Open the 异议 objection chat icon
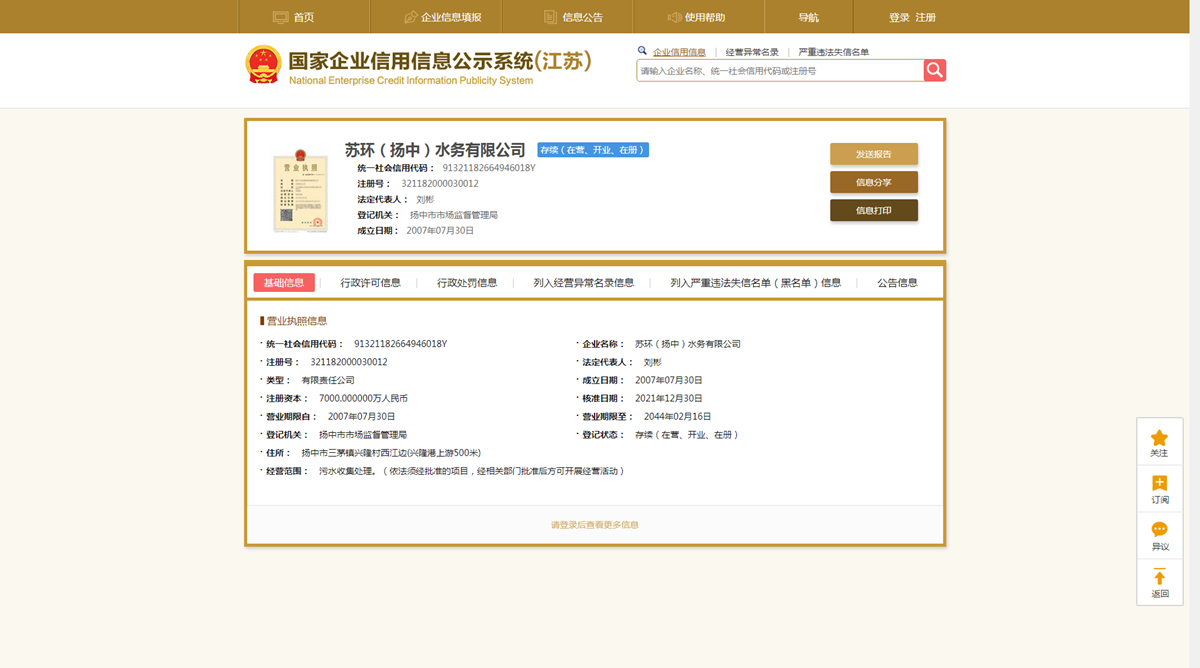Viewport: 1200px width, 668px height. [x=1159, y=530]
